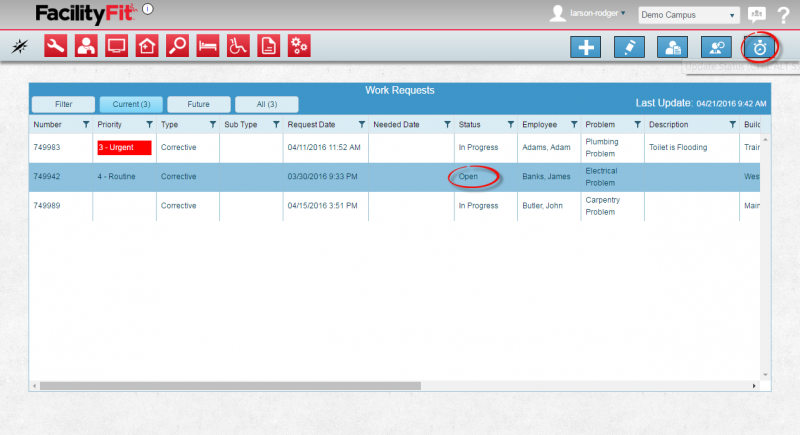Filter the Employee column
Viewport: 800px width, 435px height.
(x=574, y=124)
